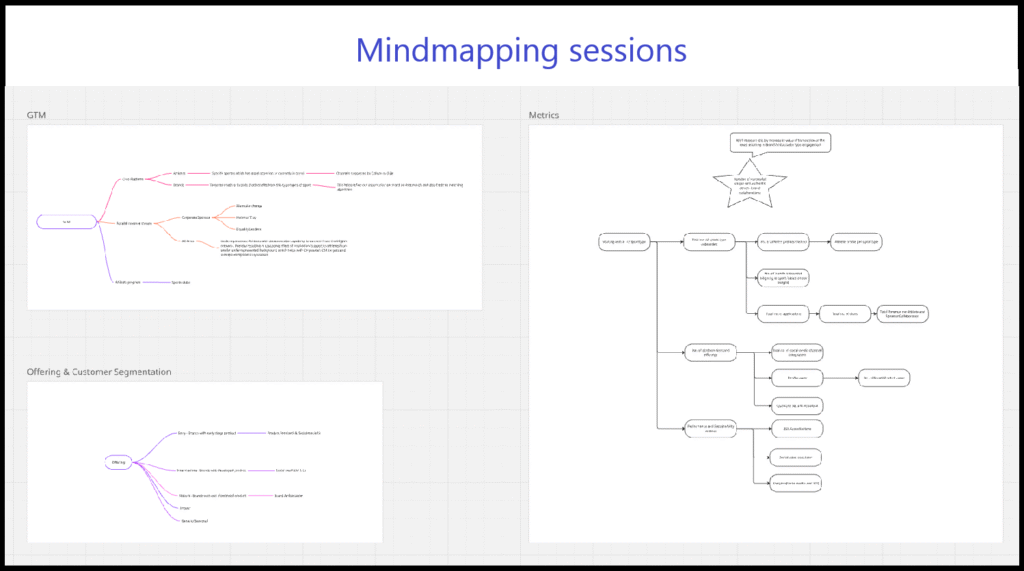
Task: Select the callout bubble above the star
Action: point(780,143)
